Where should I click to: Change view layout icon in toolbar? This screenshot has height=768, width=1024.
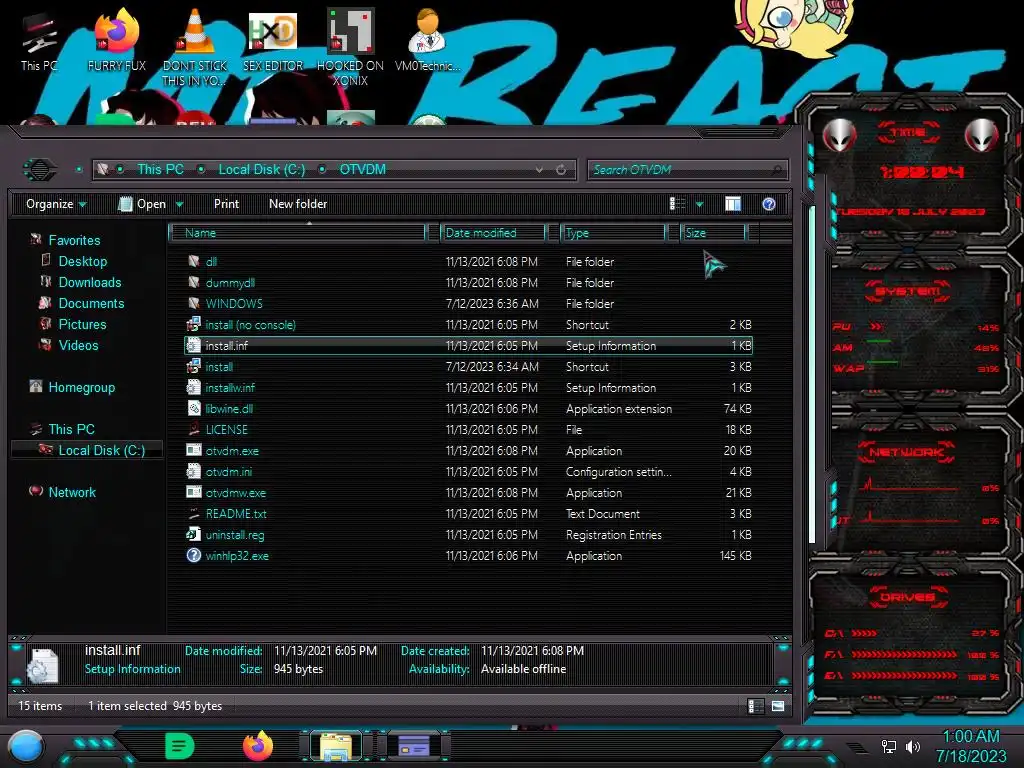pyautogui.click(x=677, y=204)
